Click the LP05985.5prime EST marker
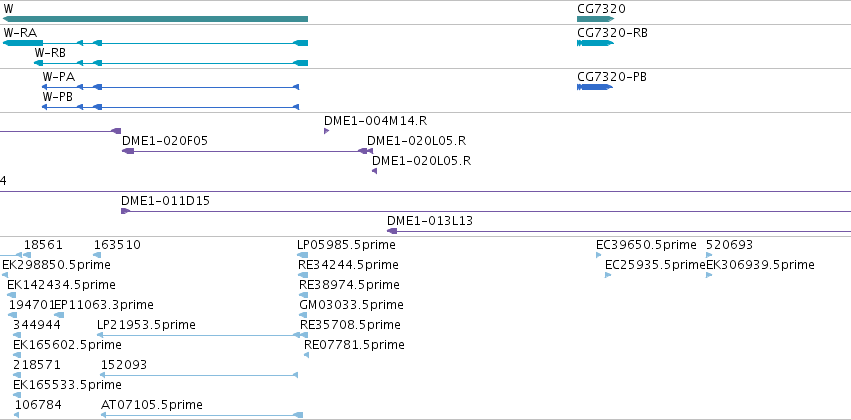 [x=303, y=255]
